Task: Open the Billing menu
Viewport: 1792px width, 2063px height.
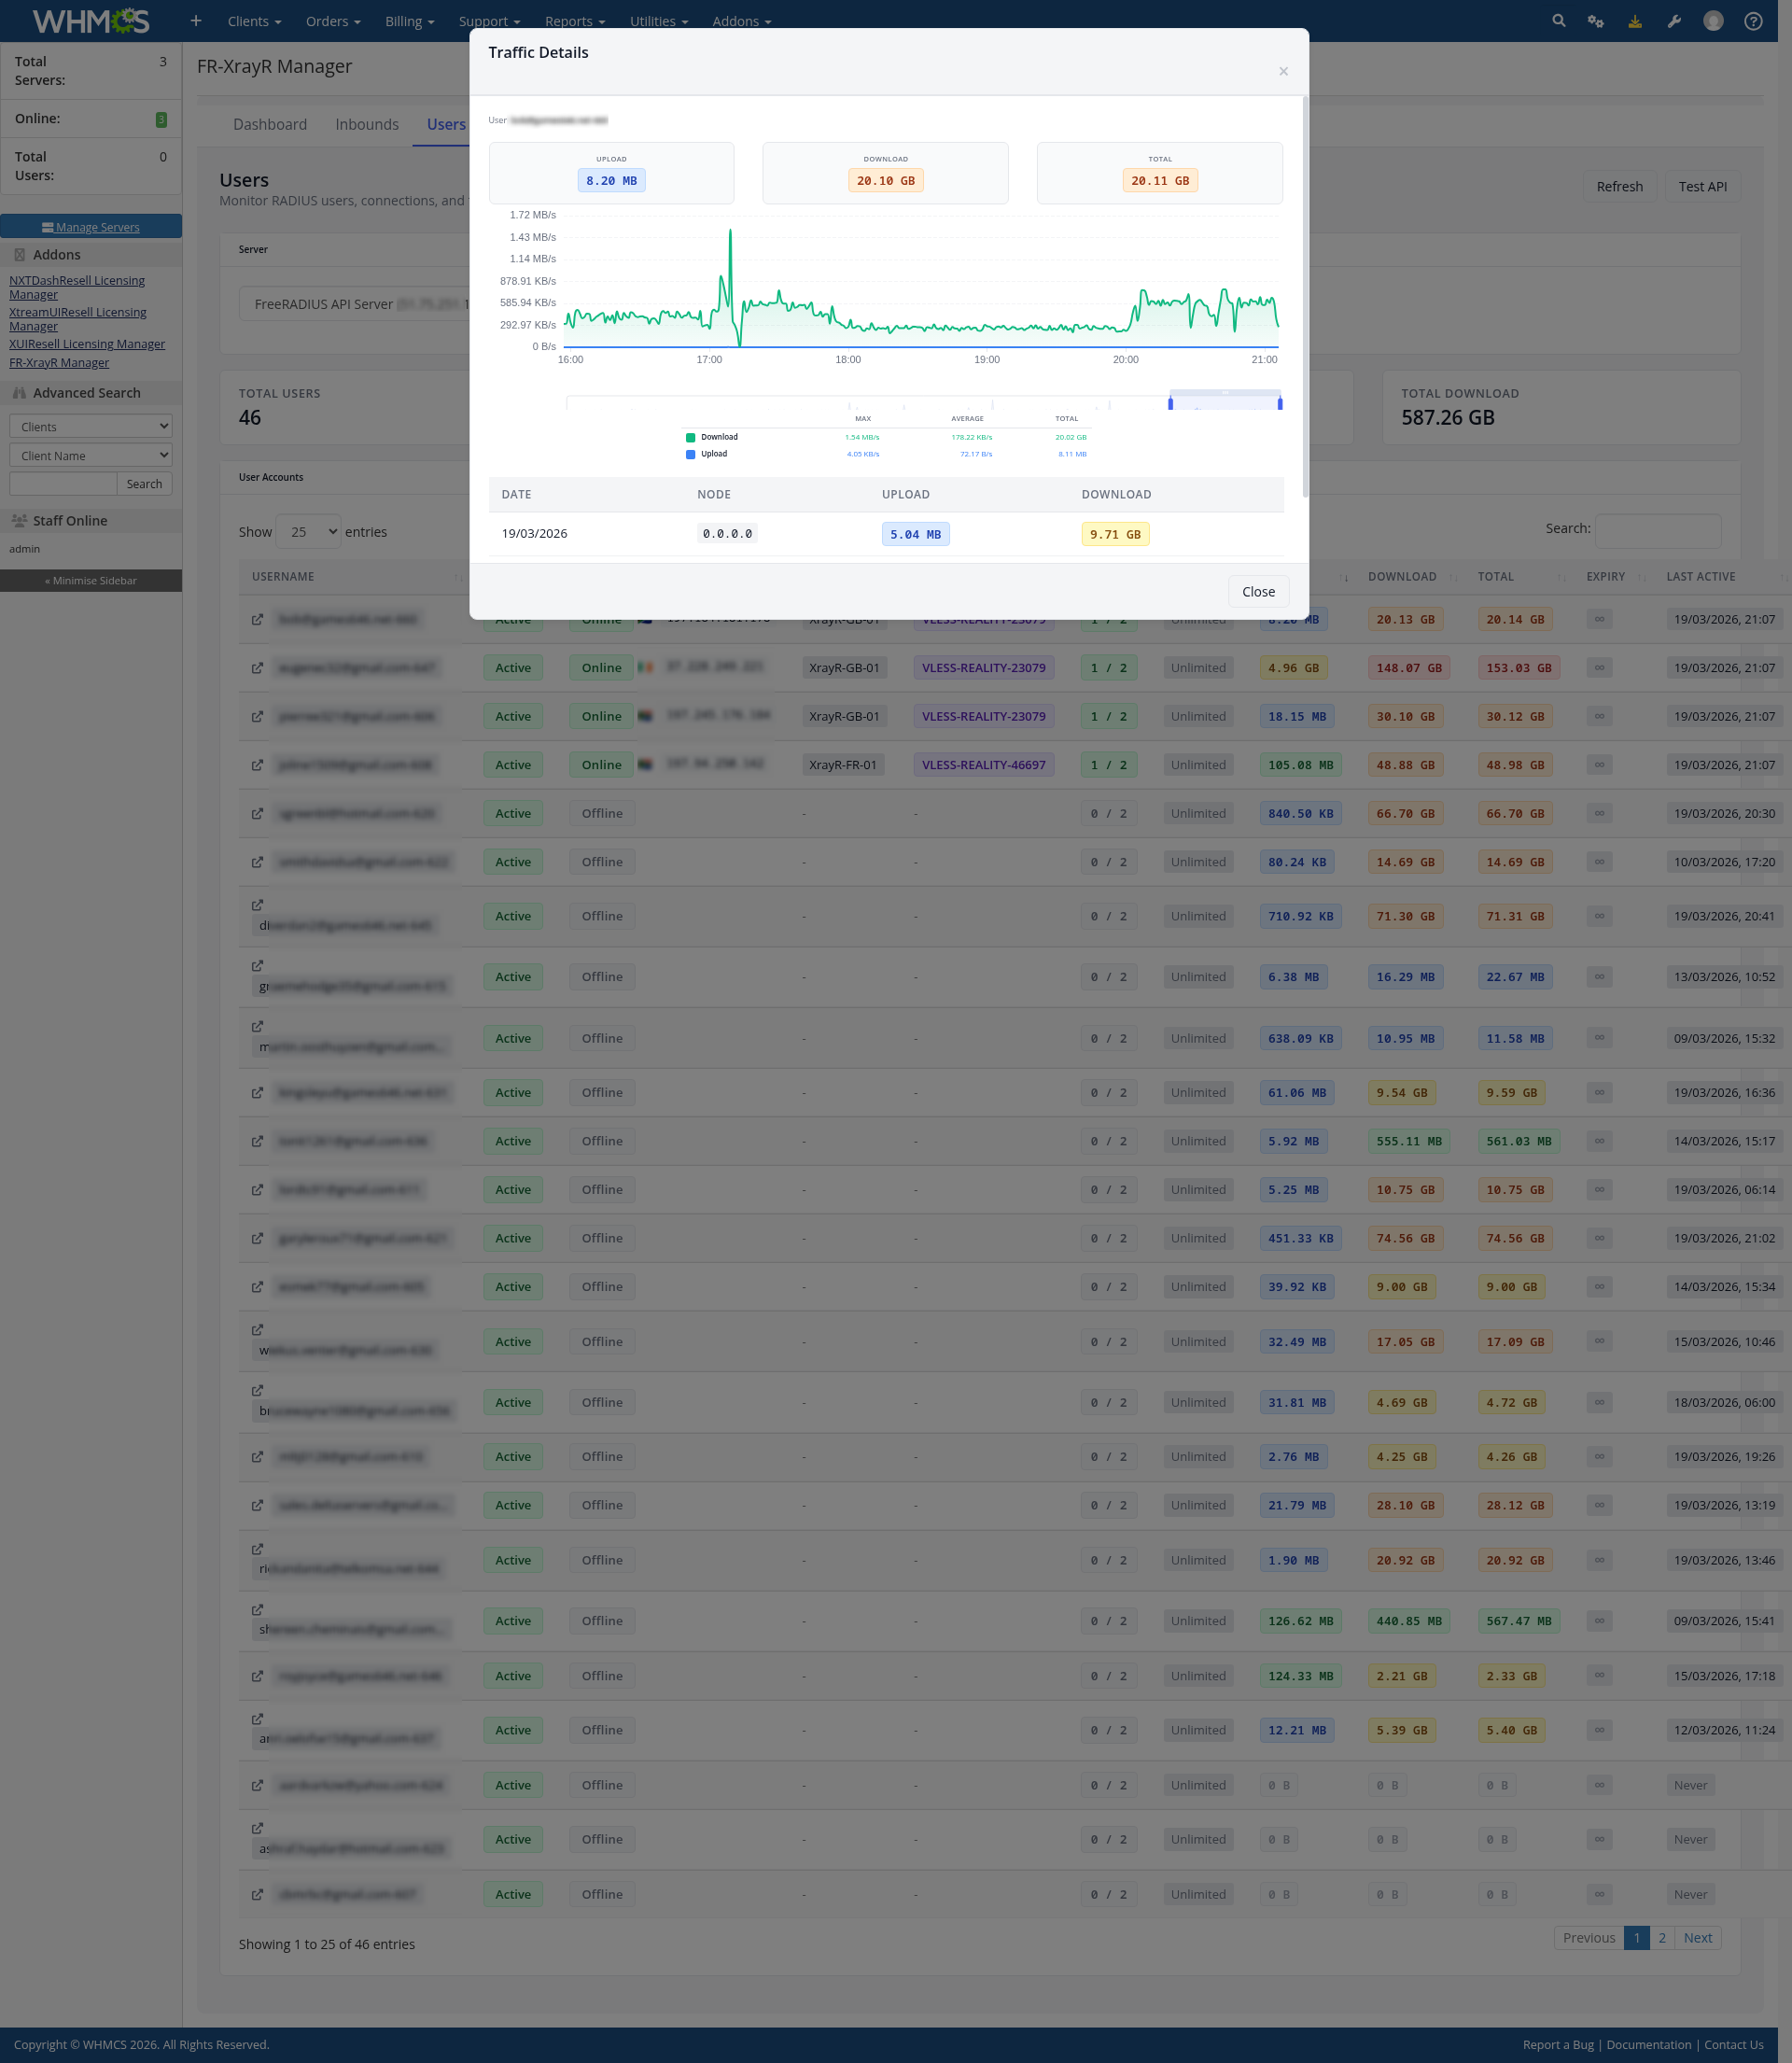Action: tap(409, 21)
